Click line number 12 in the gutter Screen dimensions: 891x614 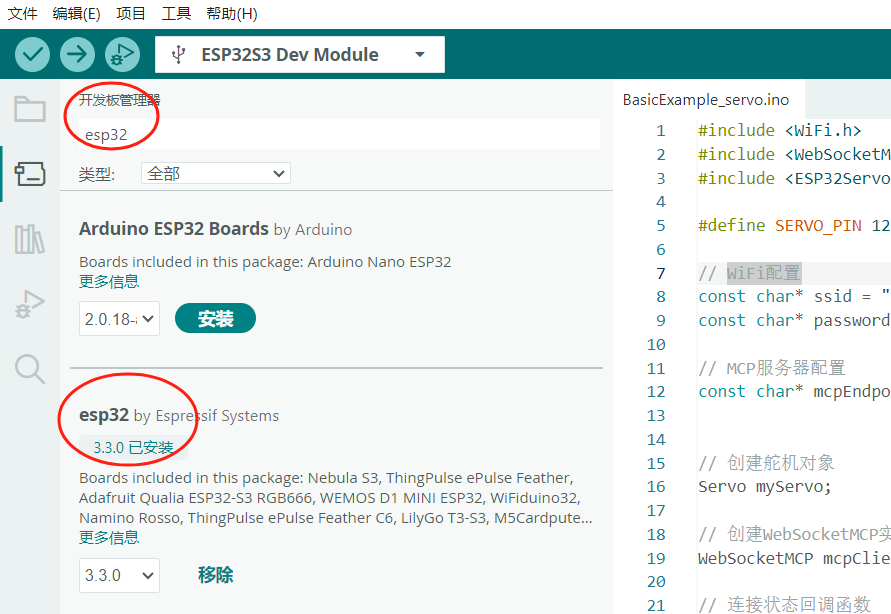[656, 391]
